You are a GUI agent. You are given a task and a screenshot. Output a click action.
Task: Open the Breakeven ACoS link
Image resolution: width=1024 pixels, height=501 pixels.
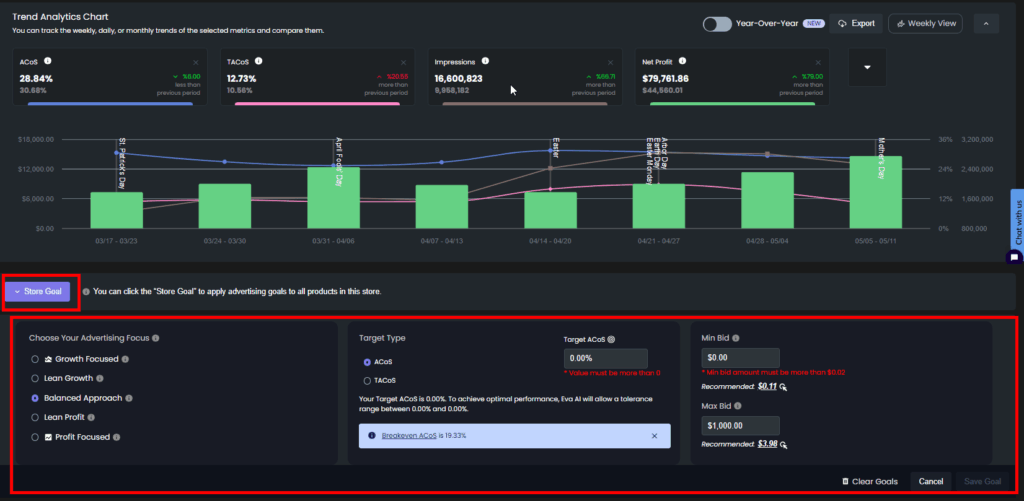click(409, 436)
